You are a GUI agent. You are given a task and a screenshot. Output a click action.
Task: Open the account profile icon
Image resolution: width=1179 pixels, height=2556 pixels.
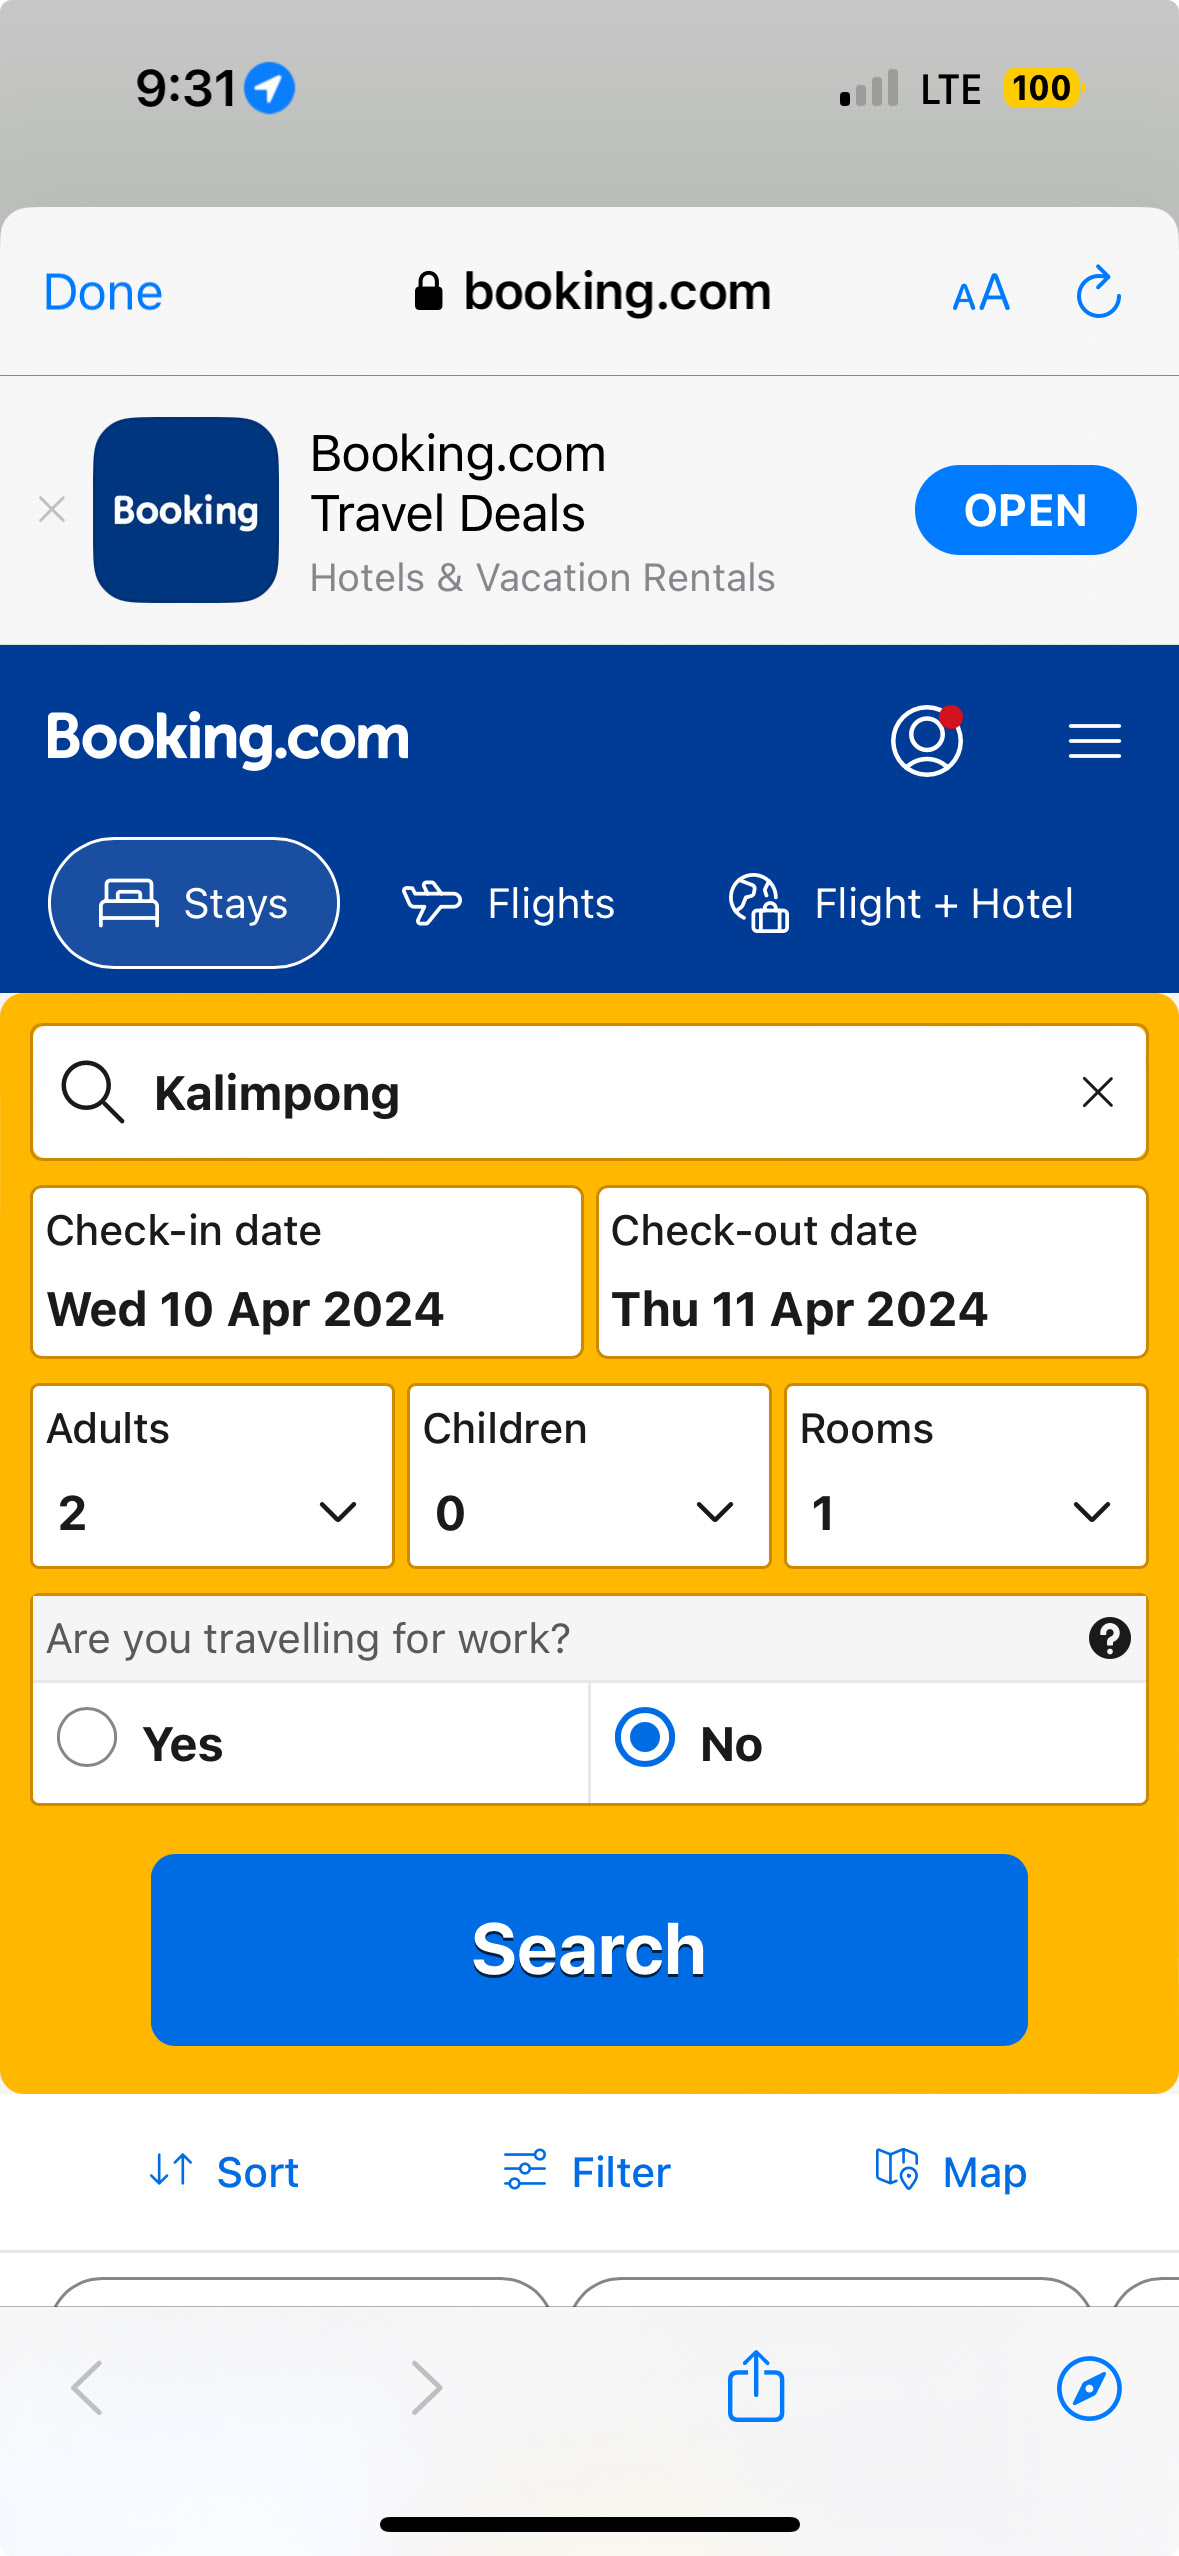(x=927, y=741)
